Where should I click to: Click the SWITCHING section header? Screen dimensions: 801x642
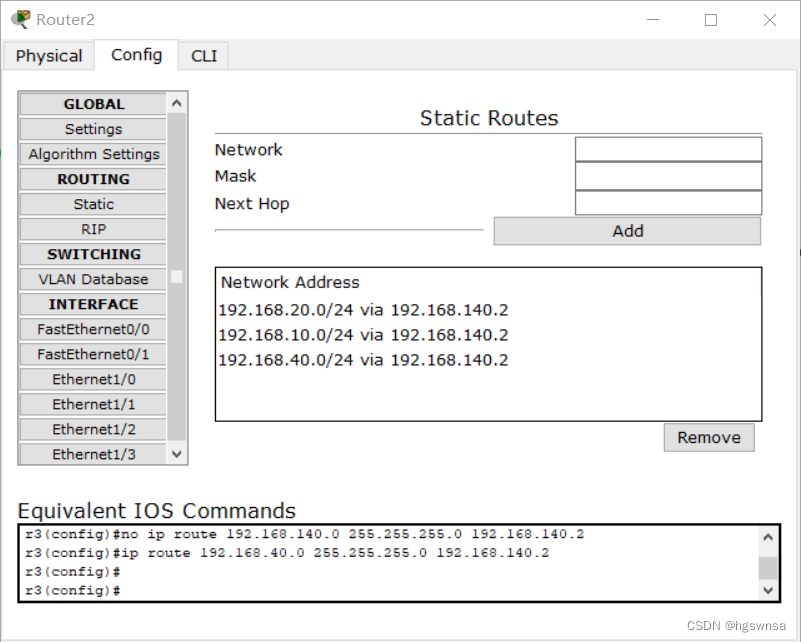coord(93,254)
